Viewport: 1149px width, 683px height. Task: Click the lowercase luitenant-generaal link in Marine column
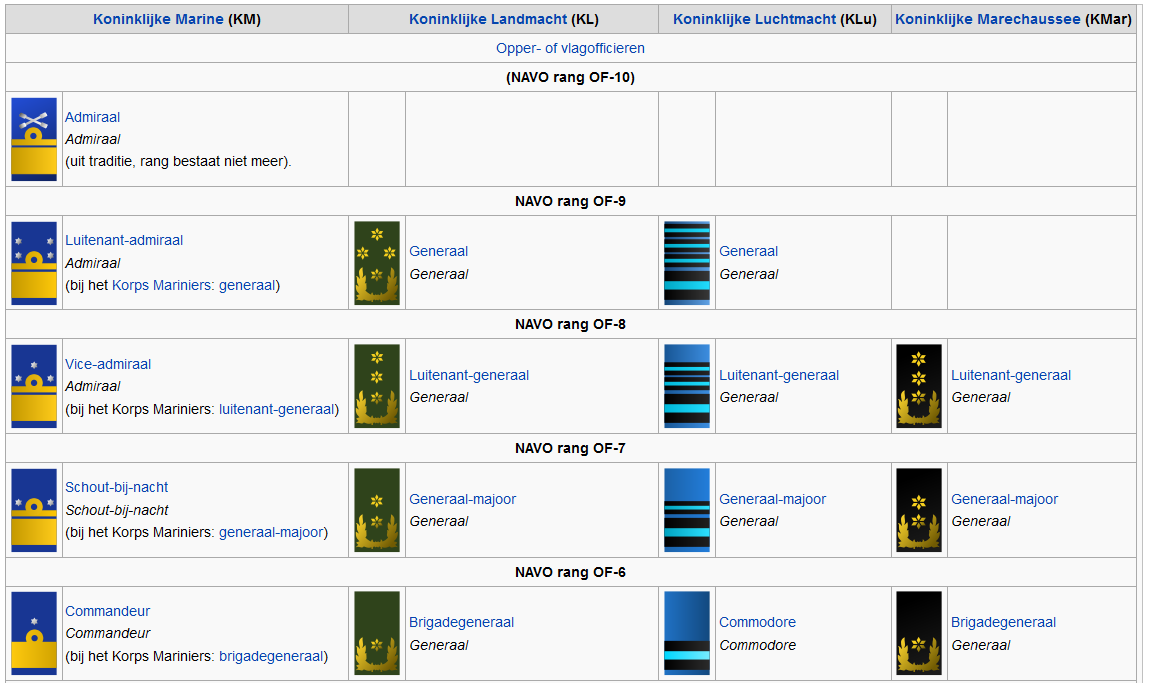[x=277, y=410]
